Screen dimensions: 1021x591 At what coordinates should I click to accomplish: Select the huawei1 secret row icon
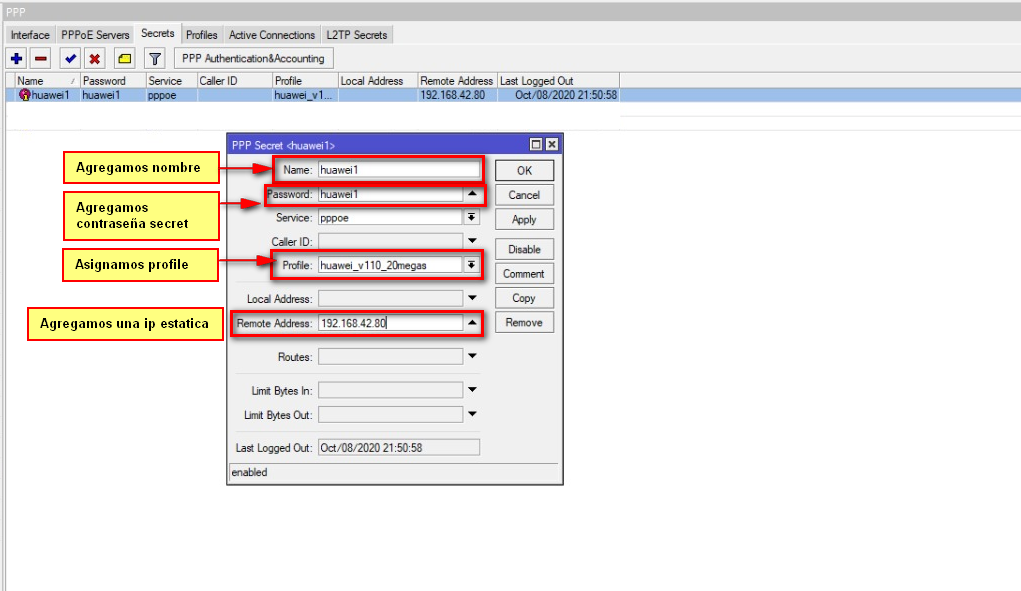point(25,95)
